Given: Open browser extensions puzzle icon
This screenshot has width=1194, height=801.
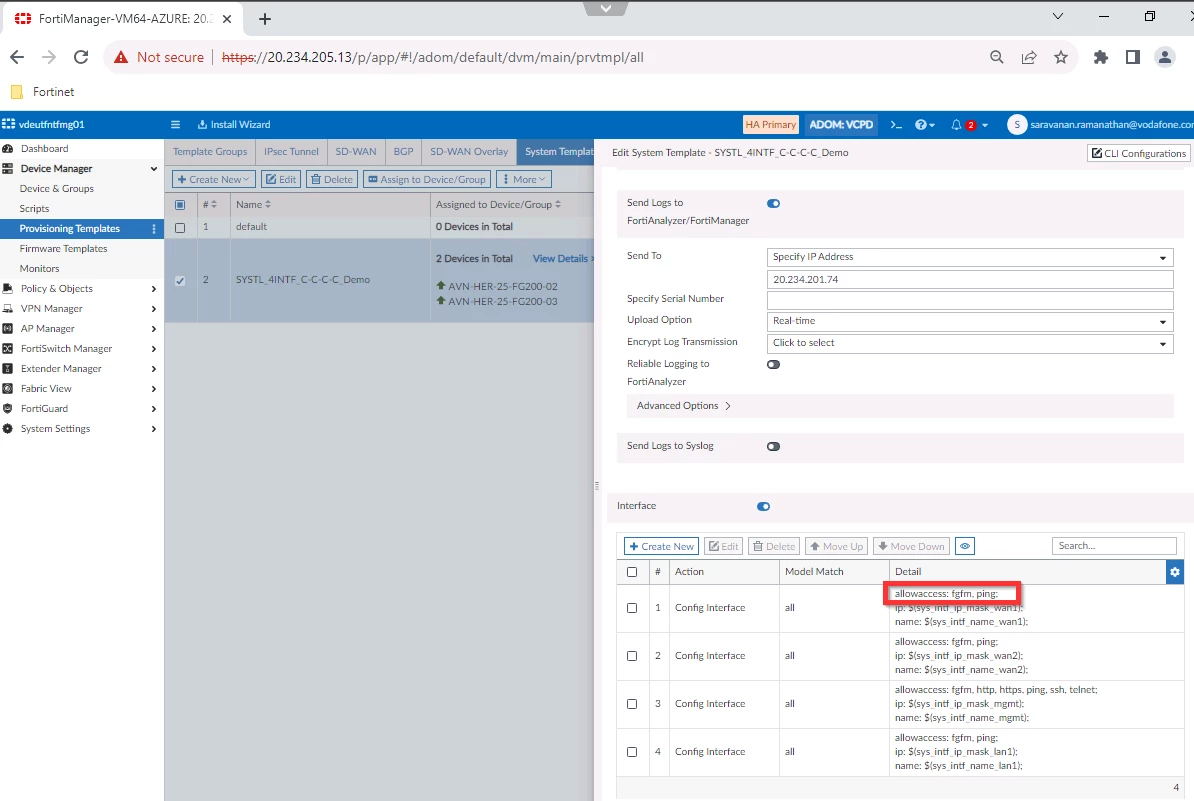Looking at the screenshot, I should 1100,57.
